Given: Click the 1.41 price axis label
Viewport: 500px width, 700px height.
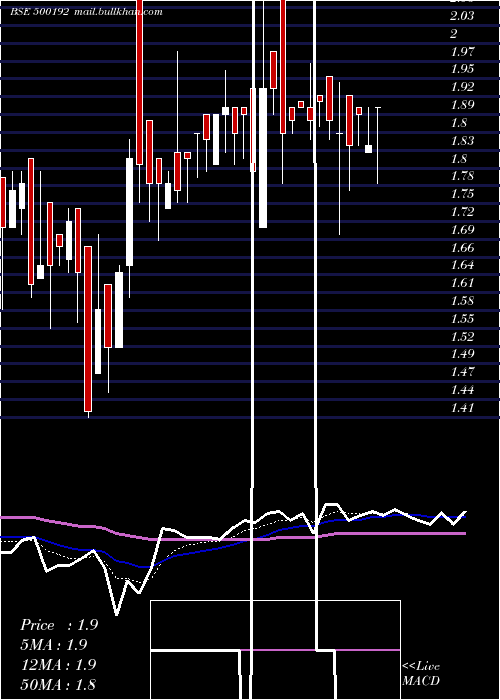Looking at the screenshot, I should 462,408.
